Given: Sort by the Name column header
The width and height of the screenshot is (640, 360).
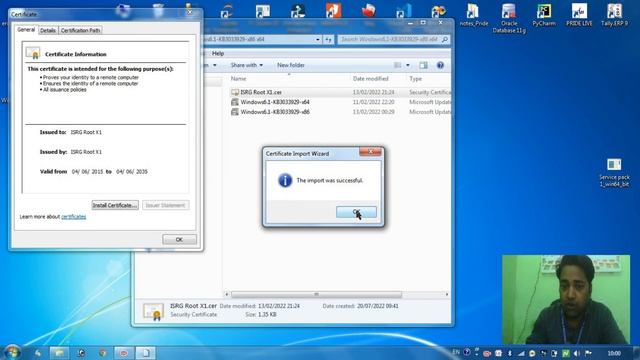Looking at the screenshot, I should click(238, 79).
